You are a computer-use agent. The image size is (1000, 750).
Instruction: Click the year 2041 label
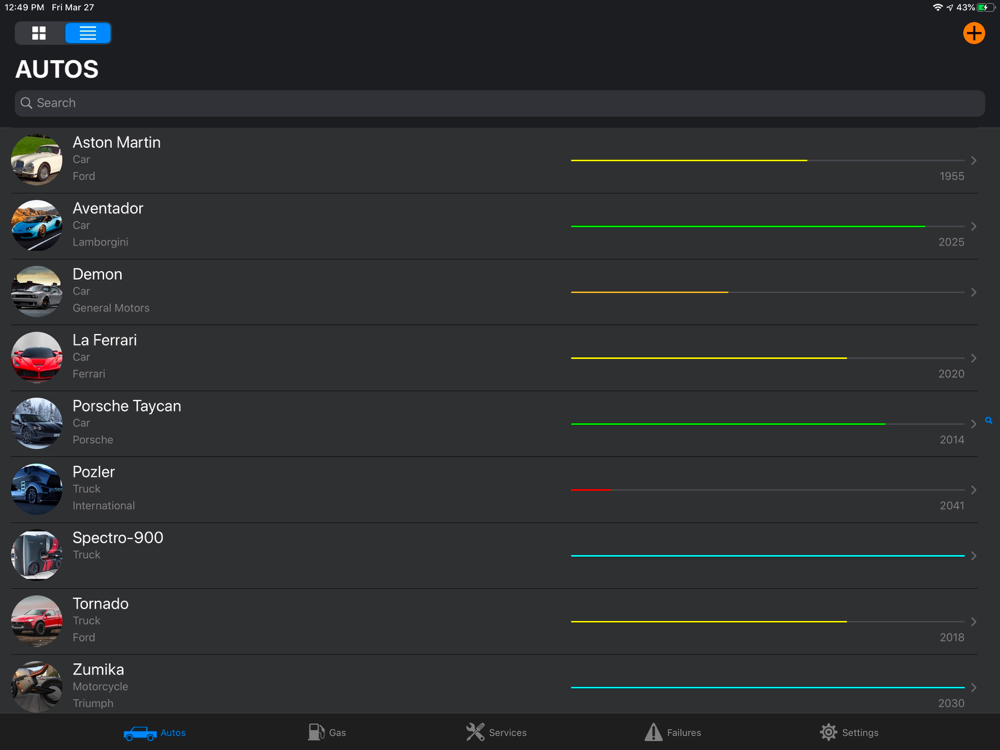(952, 506)
